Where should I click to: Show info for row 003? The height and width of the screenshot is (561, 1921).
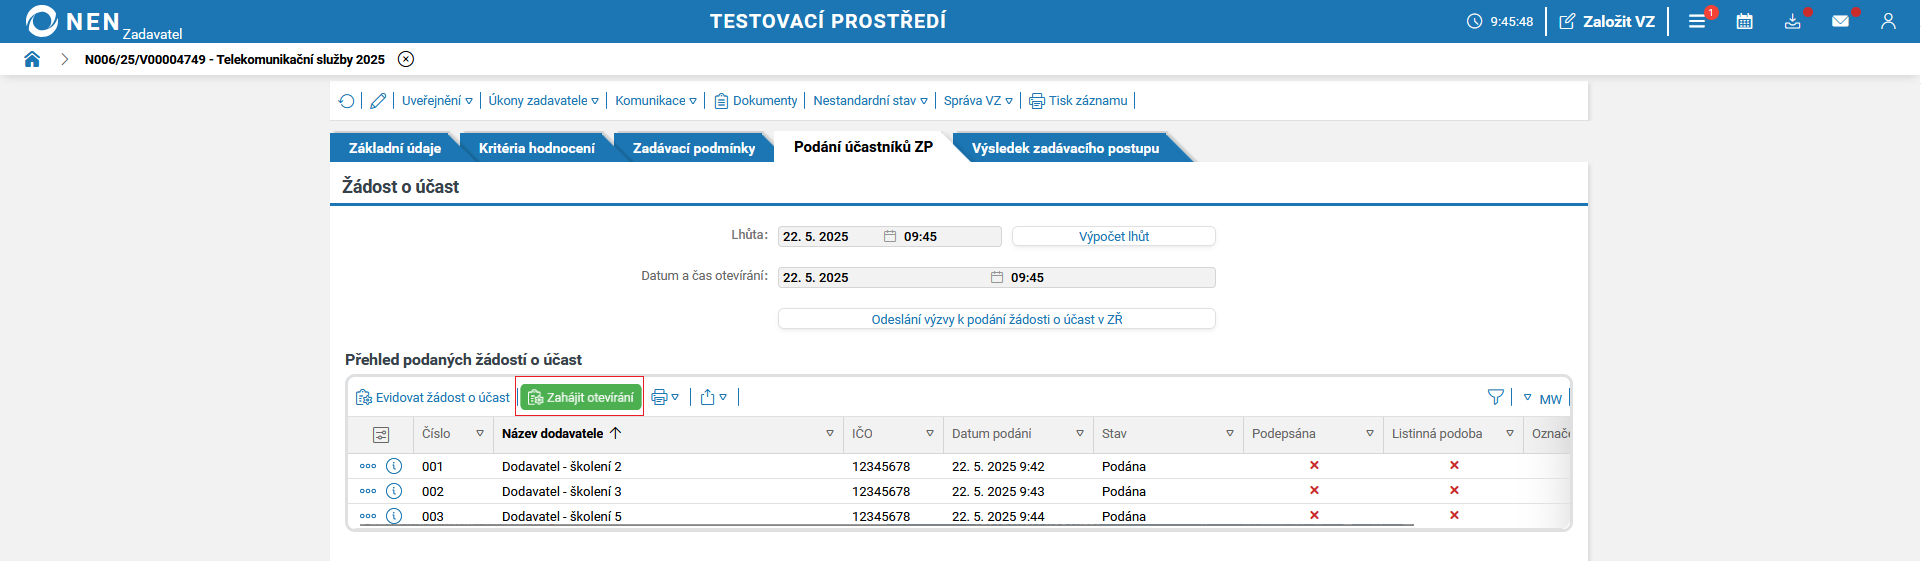[x=394, y=516]
